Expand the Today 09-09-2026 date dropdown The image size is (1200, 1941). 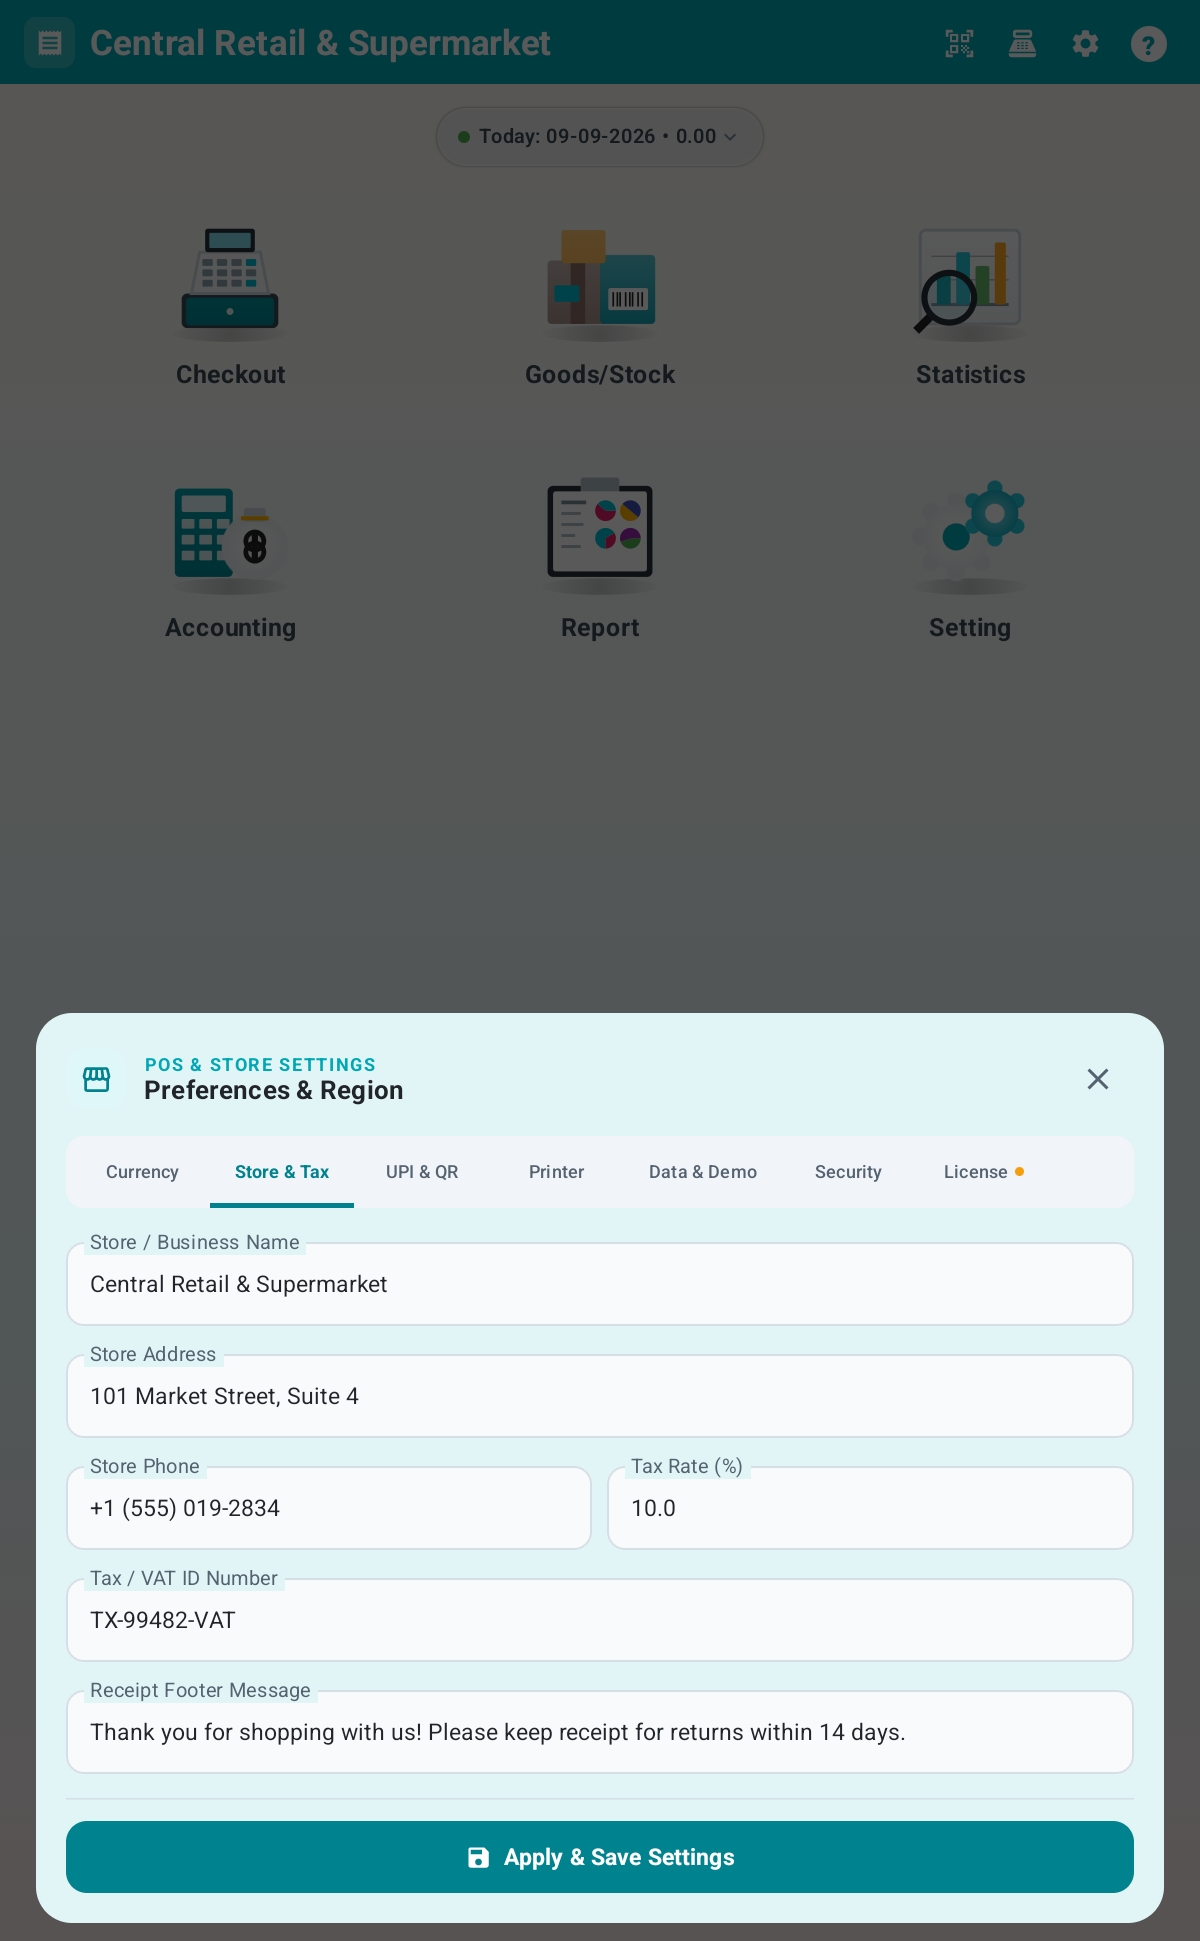coord(600,137)
